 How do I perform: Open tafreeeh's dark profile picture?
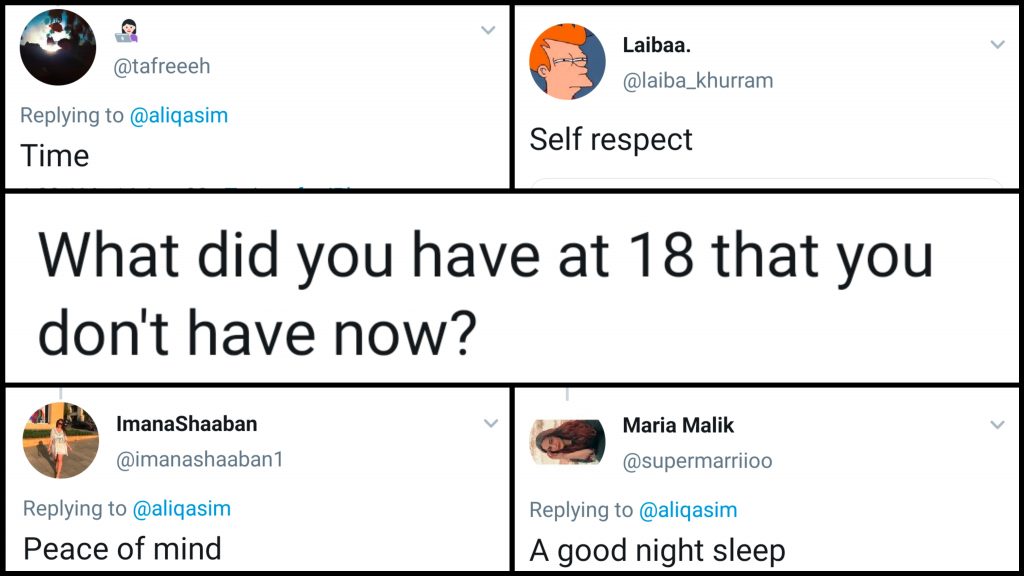tap(58, 47)
